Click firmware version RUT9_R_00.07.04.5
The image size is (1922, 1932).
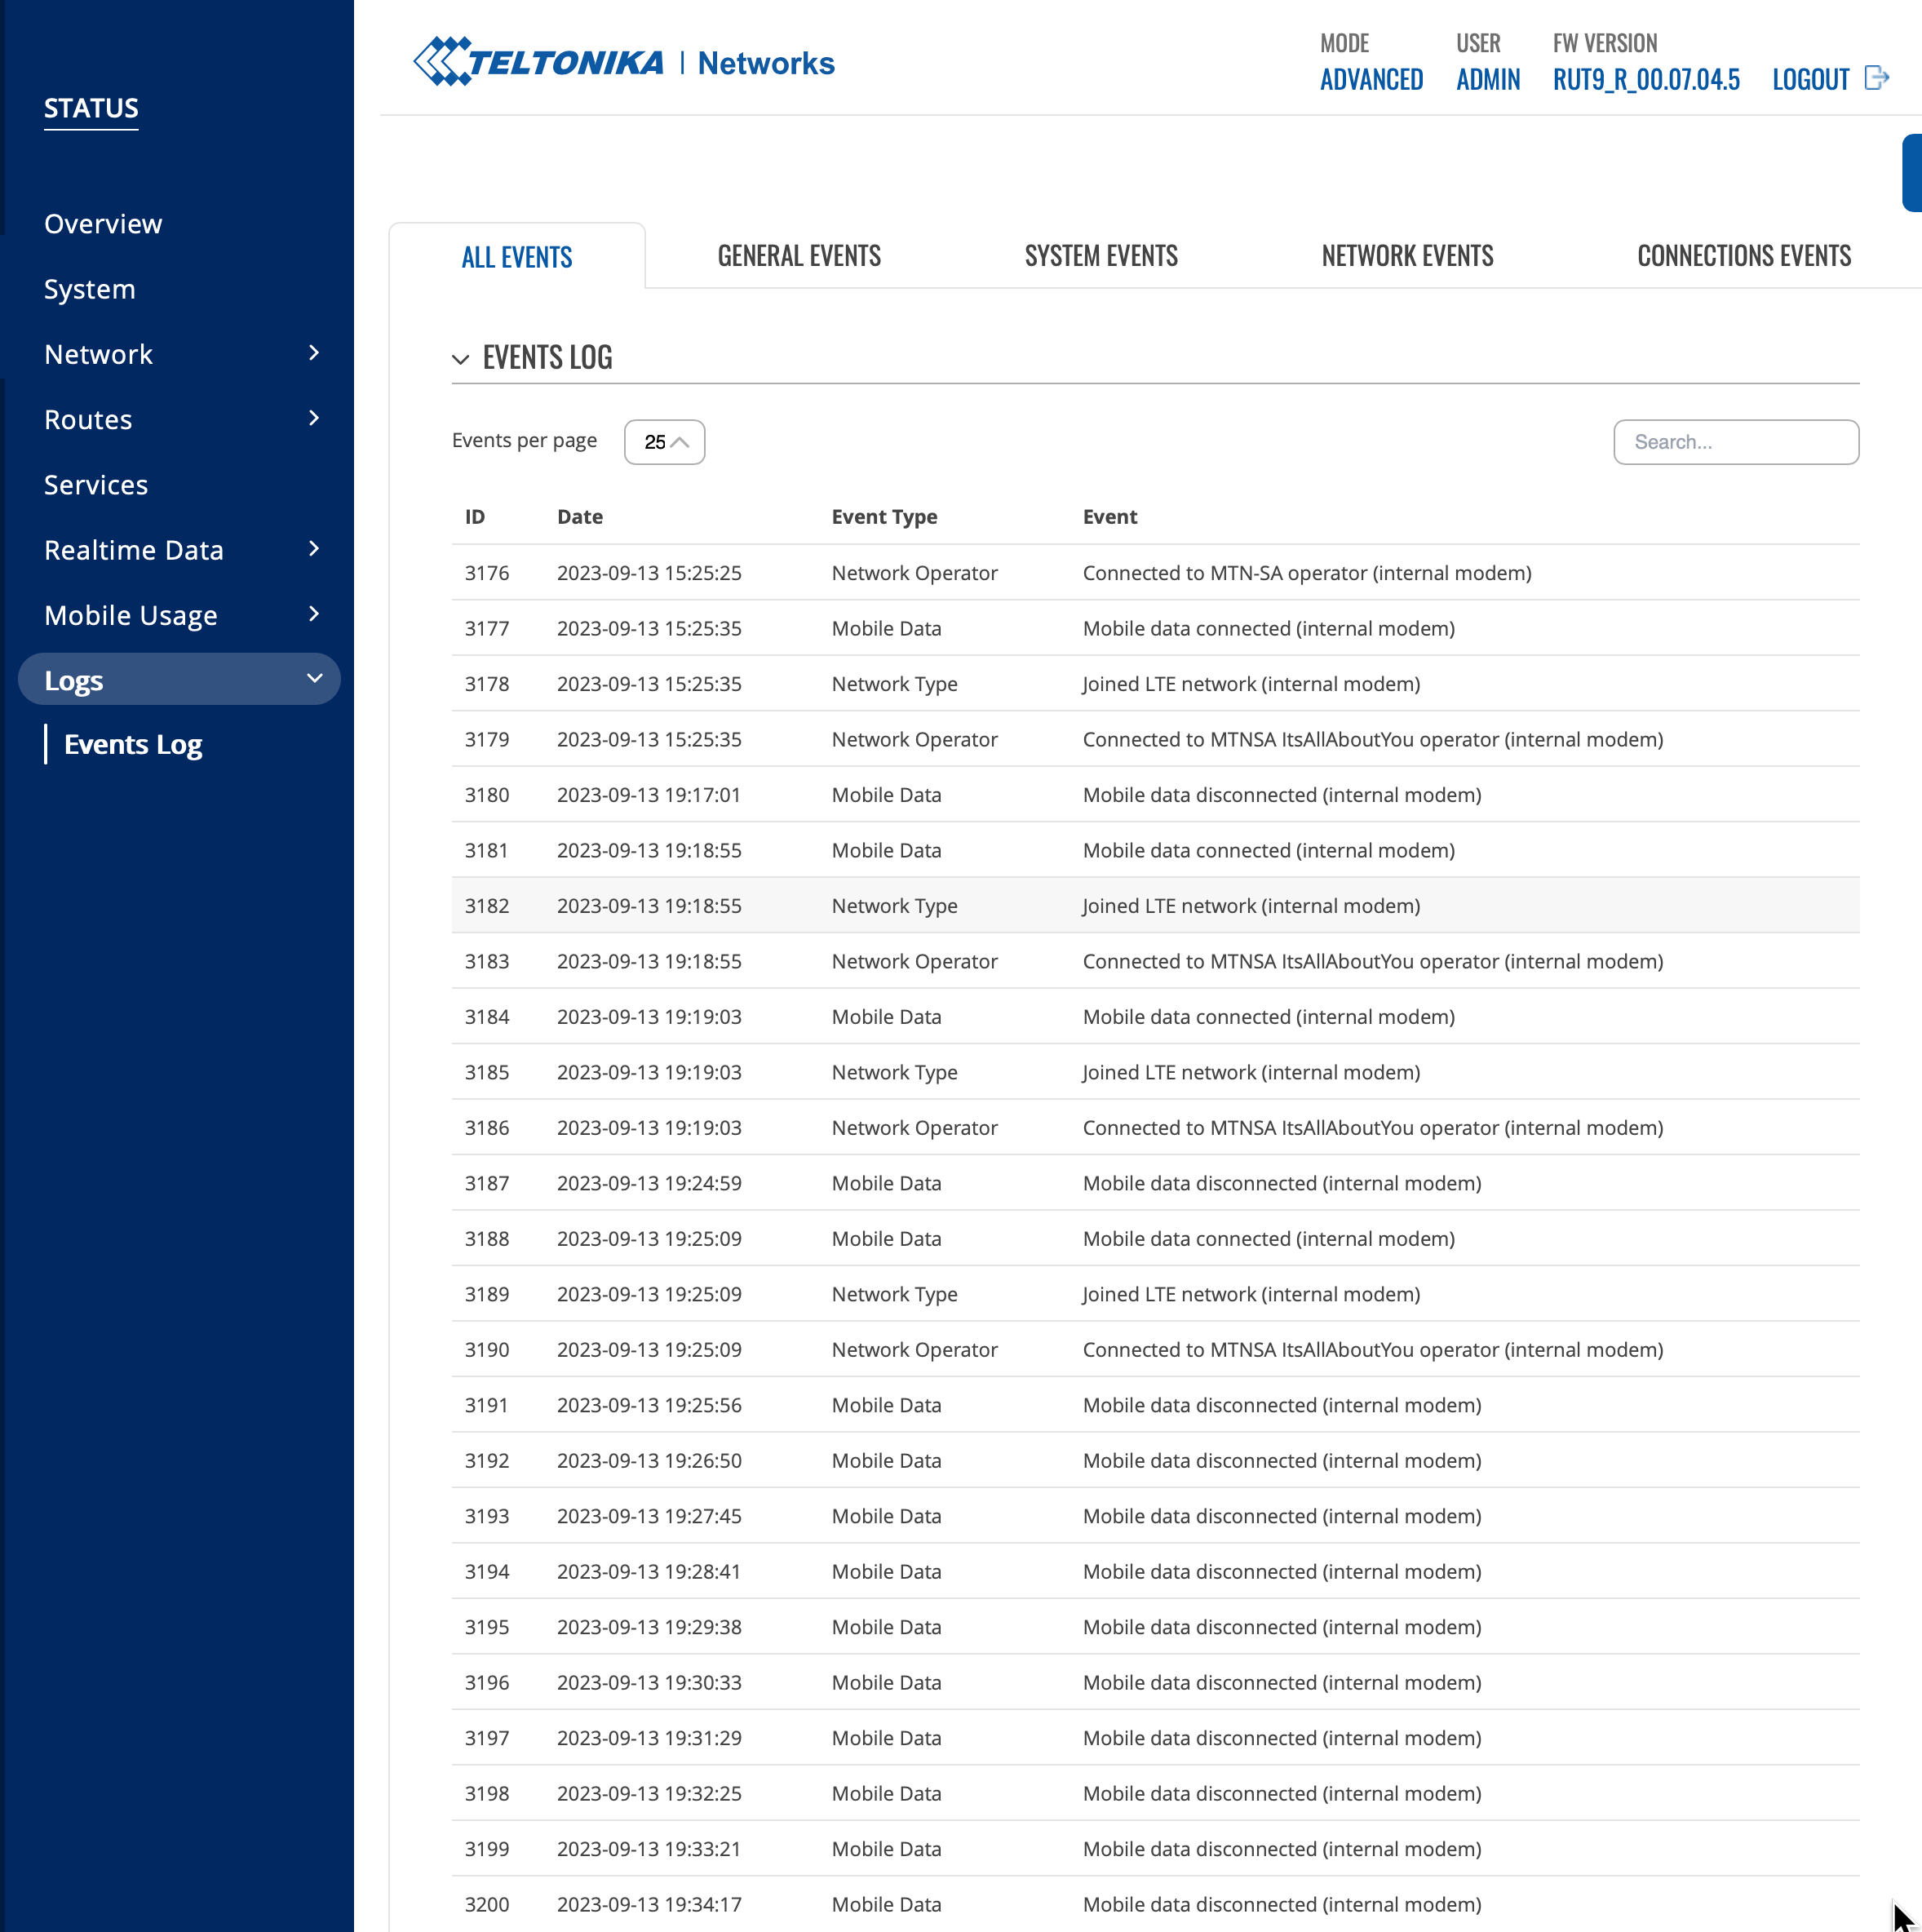click(x=1646, y=79)
